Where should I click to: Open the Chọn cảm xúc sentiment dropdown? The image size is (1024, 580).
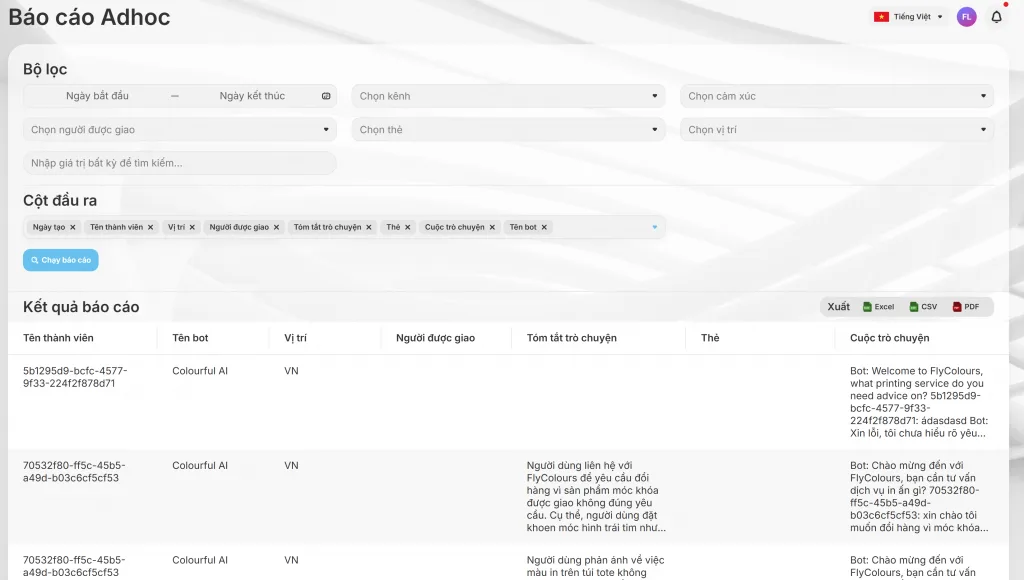tap(837, 96)
